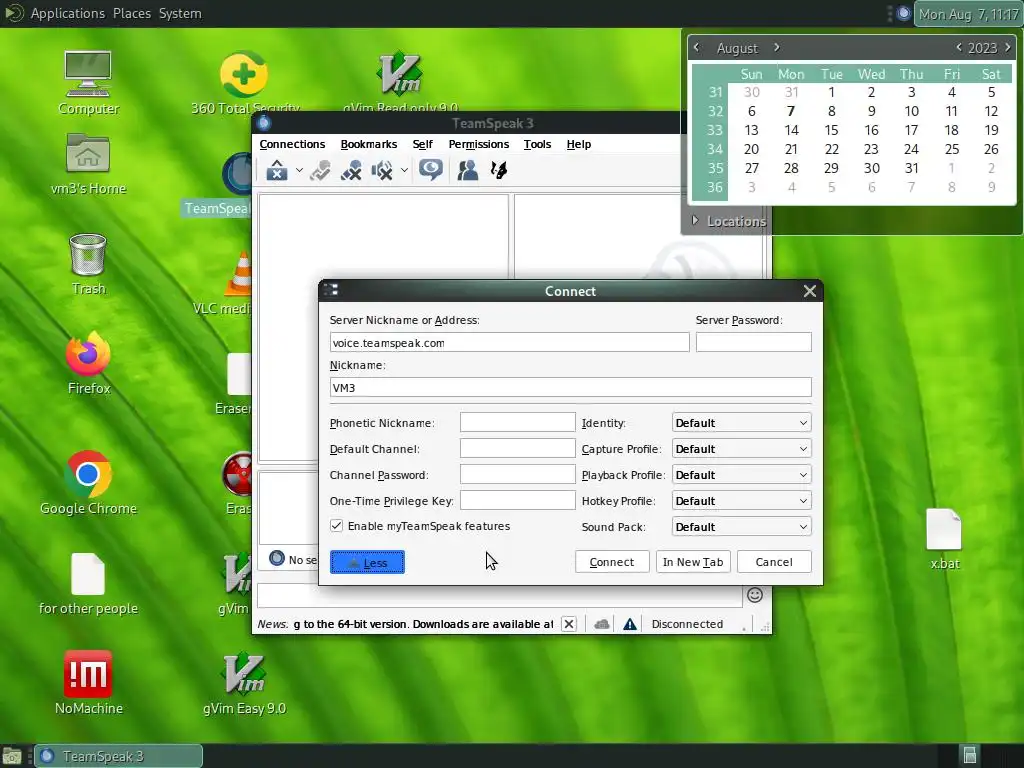Click the TeamSpeak 3 taskbar button
This screenshot has width=1024, height=768.
(118, 756)
